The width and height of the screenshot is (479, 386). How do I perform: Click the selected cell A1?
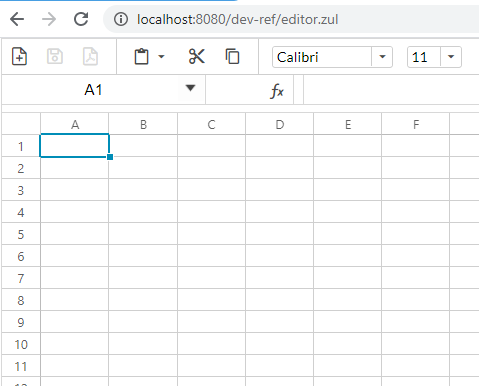[74, 145]
